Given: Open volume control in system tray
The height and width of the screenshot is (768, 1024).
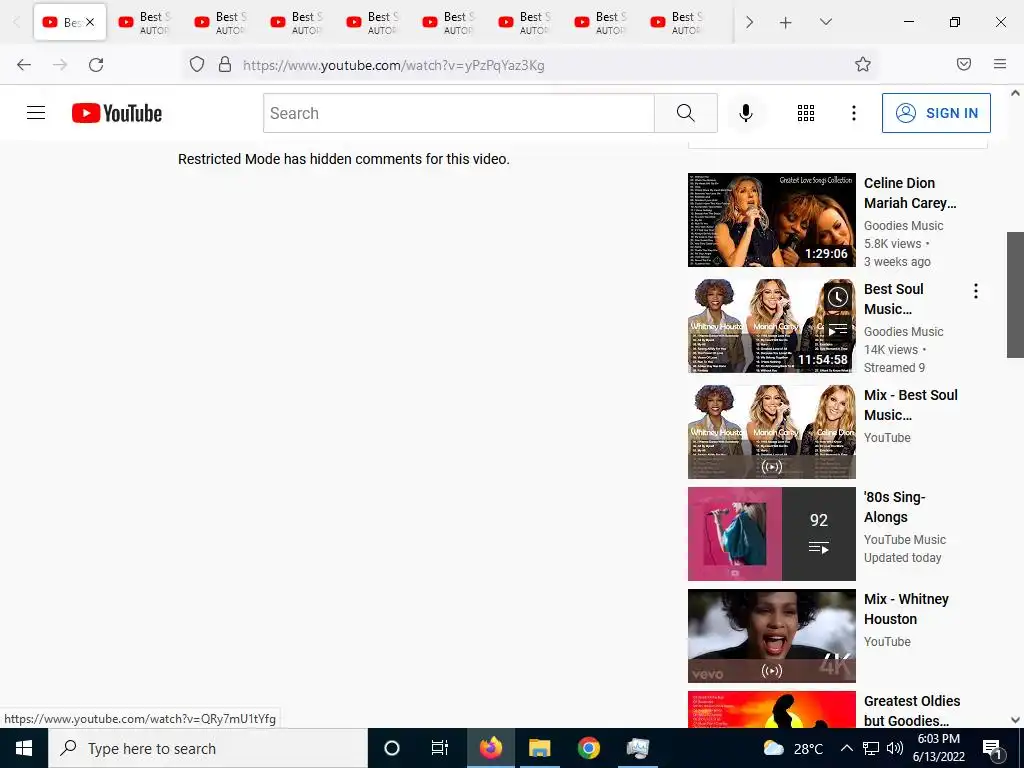Looking at the screenshot, I should click(895, 748).
